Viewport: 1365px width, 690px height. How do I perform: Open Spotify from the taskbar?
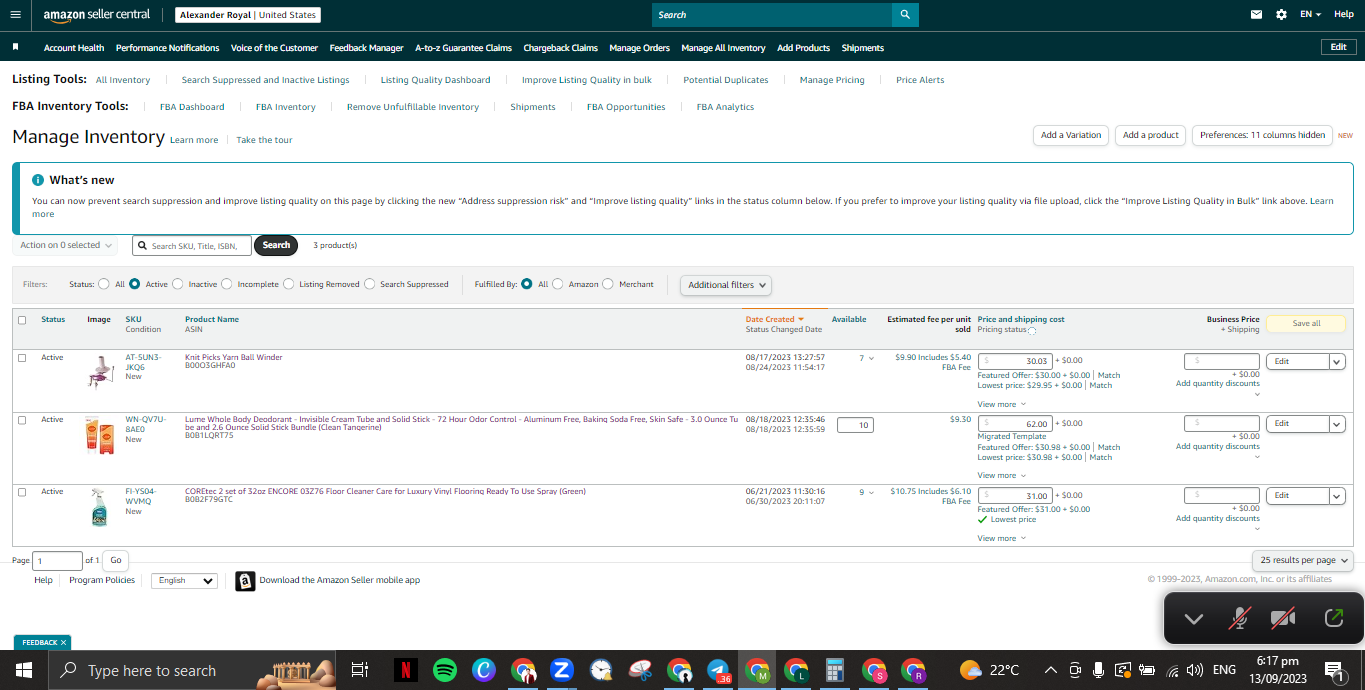click(445, 670)
